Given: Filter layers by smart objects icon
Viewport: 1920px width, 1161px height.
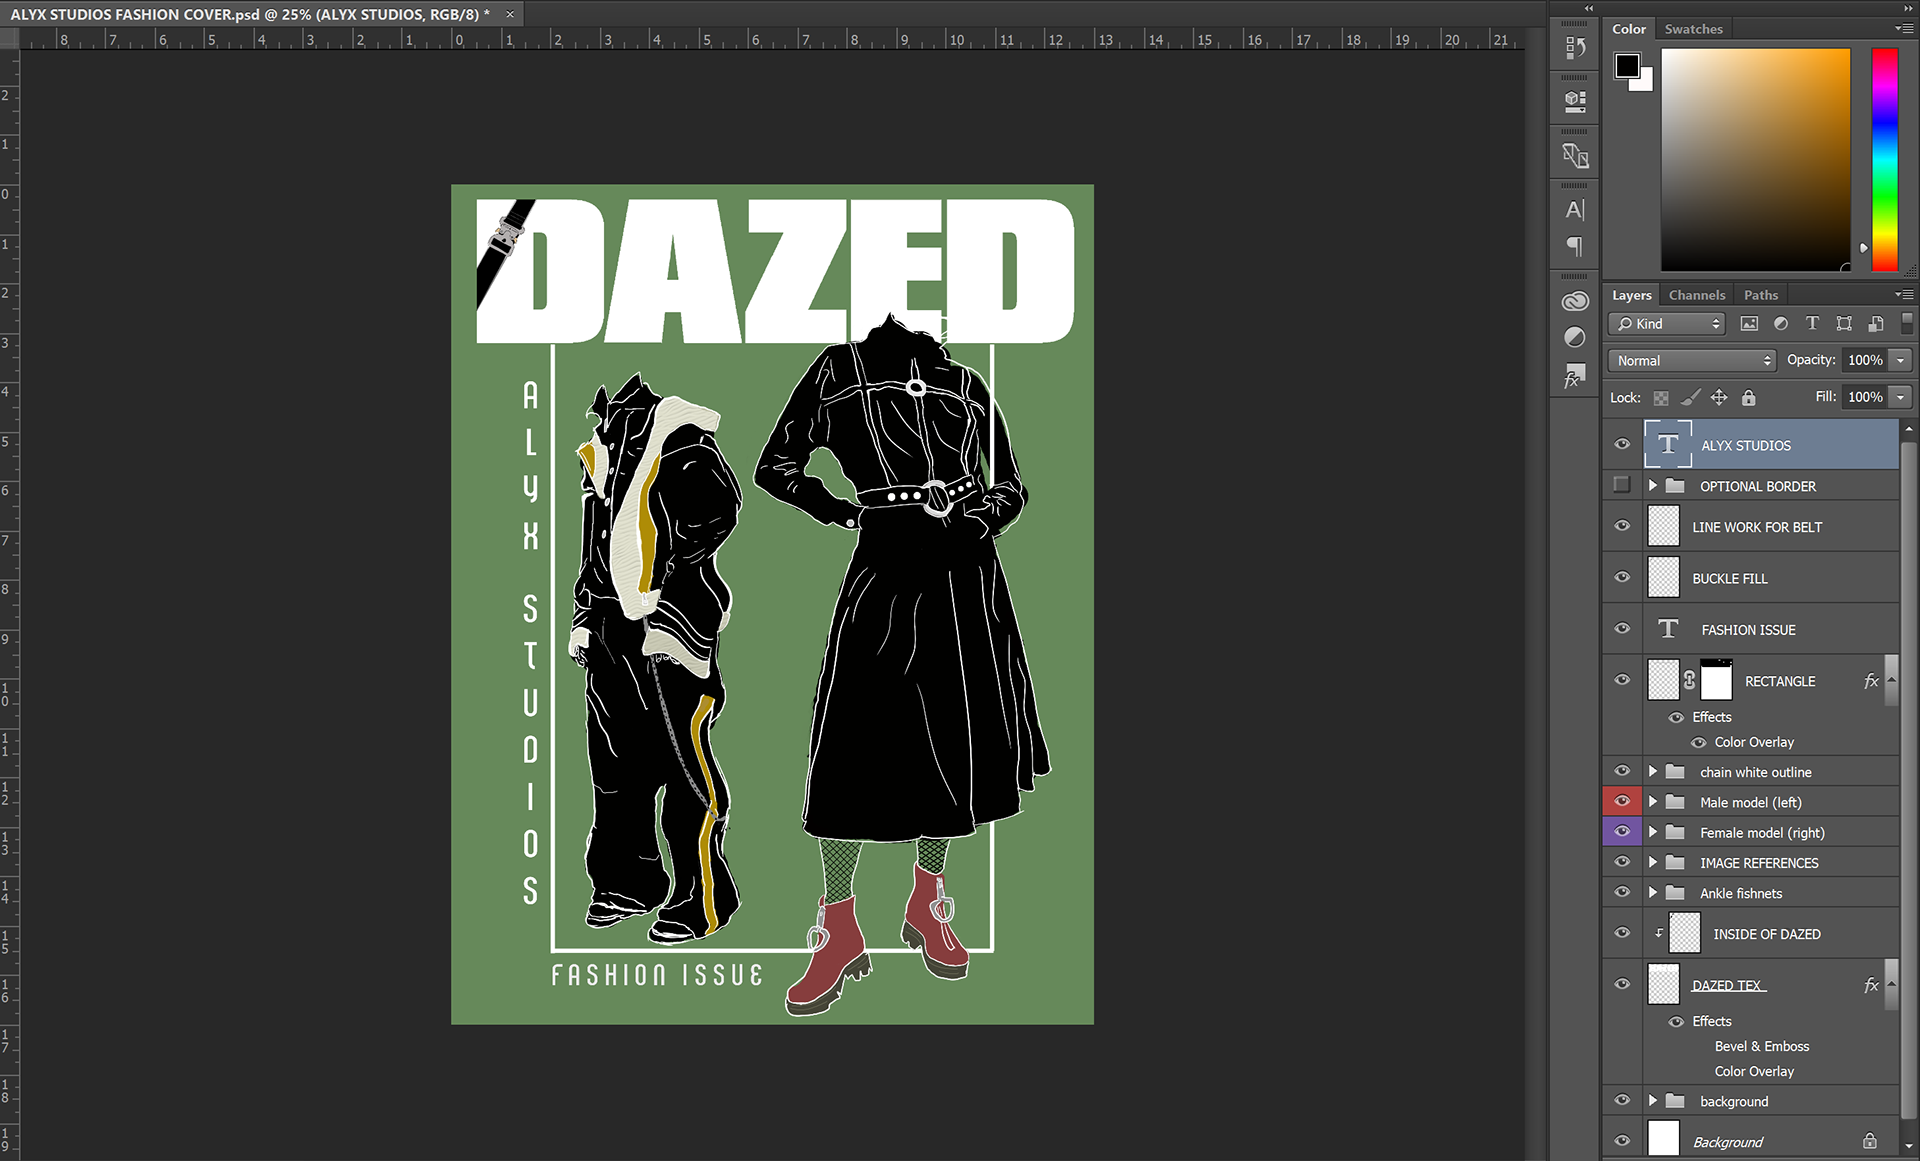Looking at the screenshot, I should point(1876,324).
